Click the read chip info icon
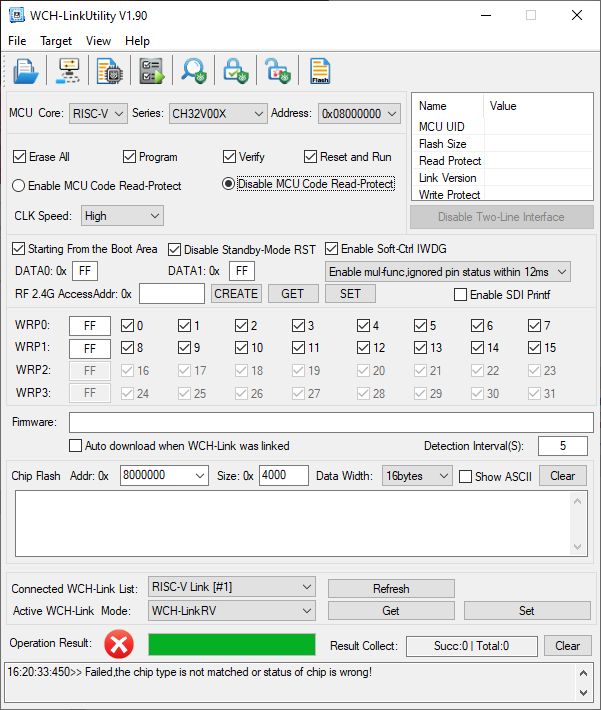 109,71
